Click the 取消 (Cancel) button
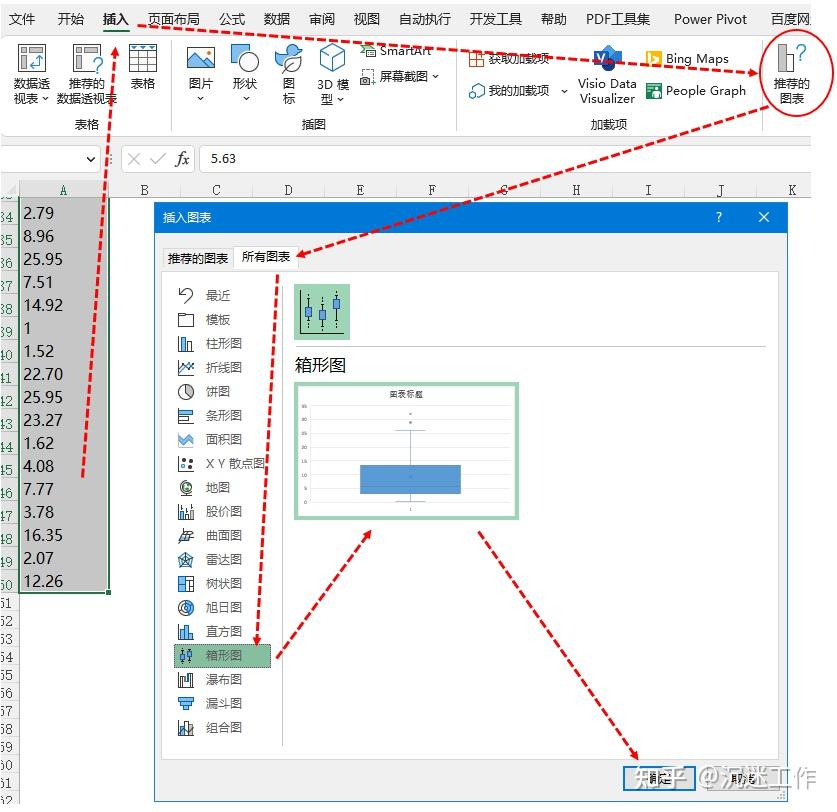The image size is (837, 812). point(743,778)
